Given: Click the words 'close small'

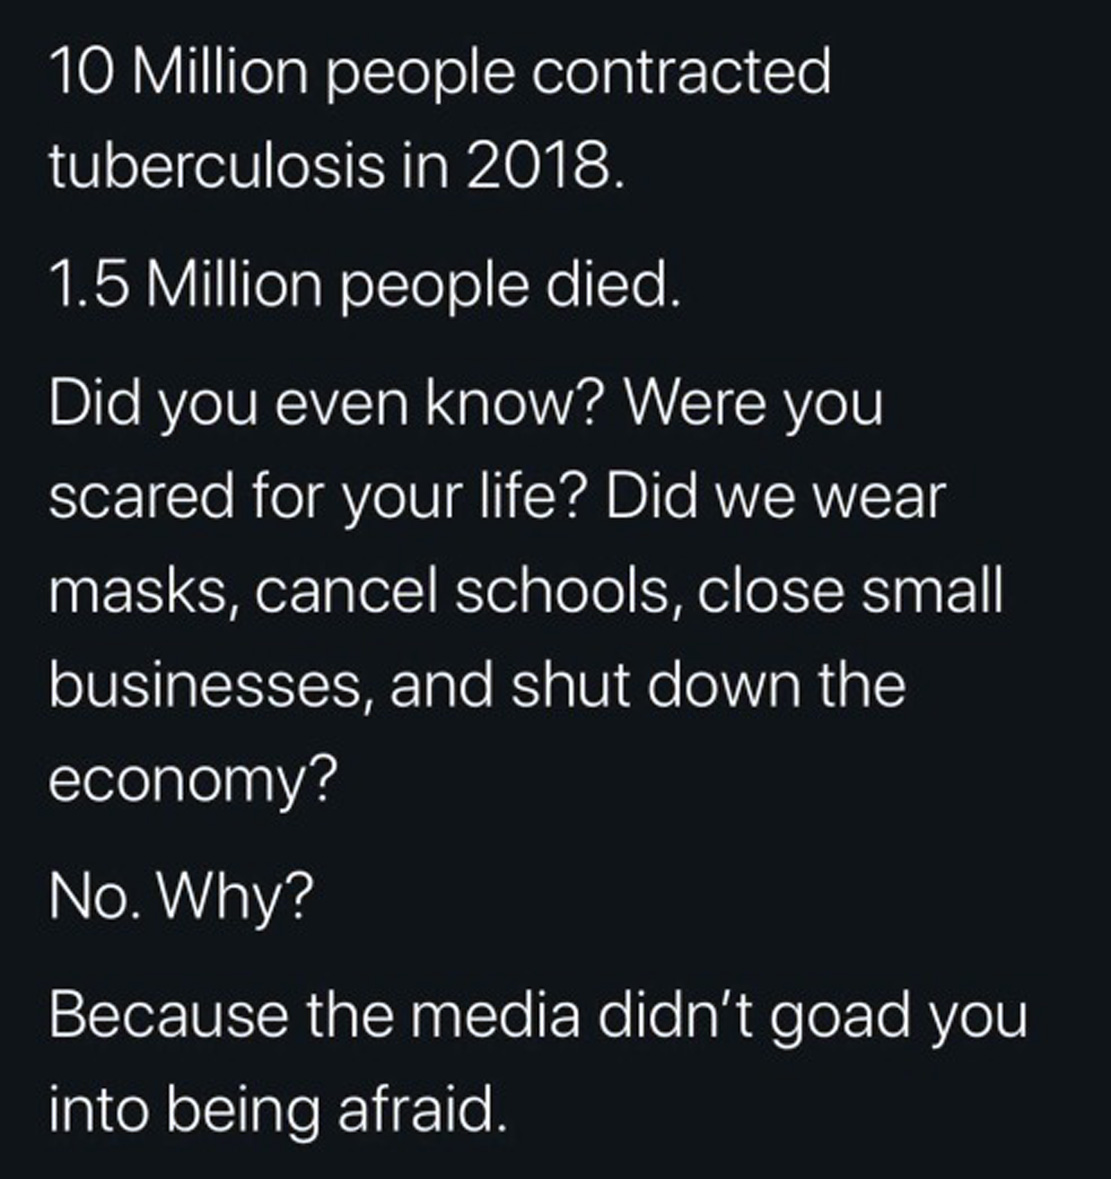Looking at the screenshot, I should click(850, 590).
